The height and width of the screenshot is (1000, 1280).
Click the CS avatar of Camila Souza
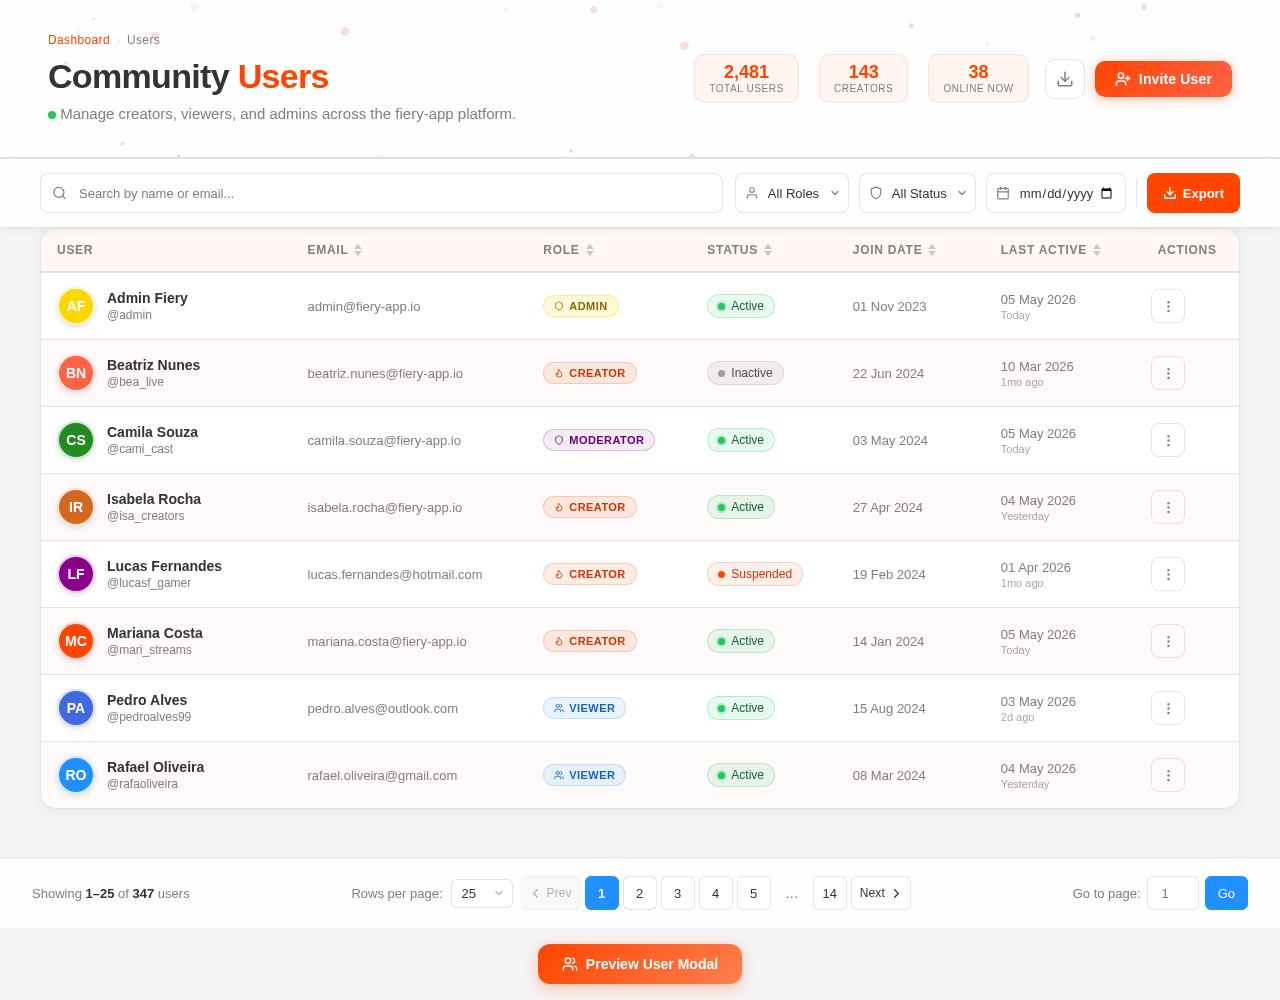pos(76,440)
